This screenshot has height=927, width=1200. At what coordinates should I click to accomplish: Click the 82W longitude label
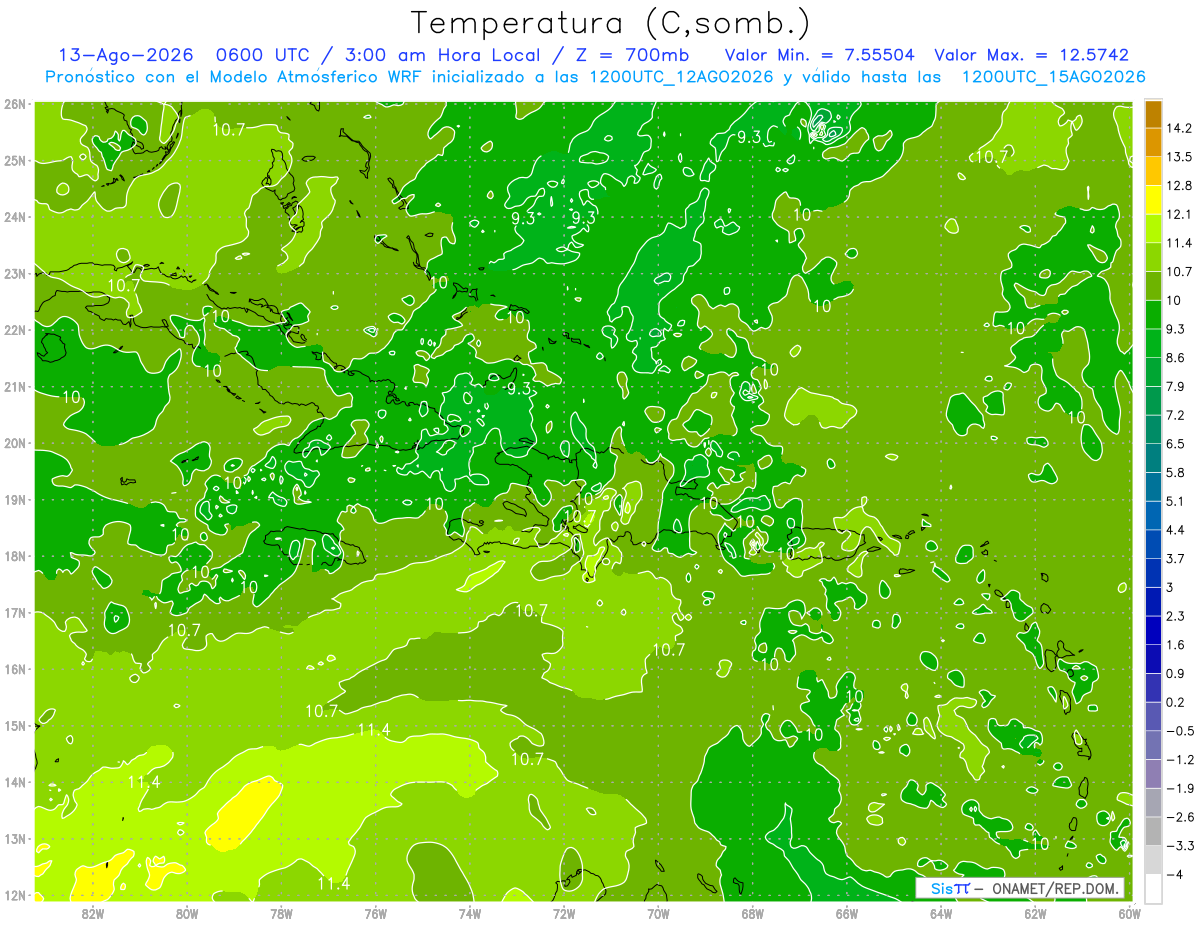click(93, 913)
